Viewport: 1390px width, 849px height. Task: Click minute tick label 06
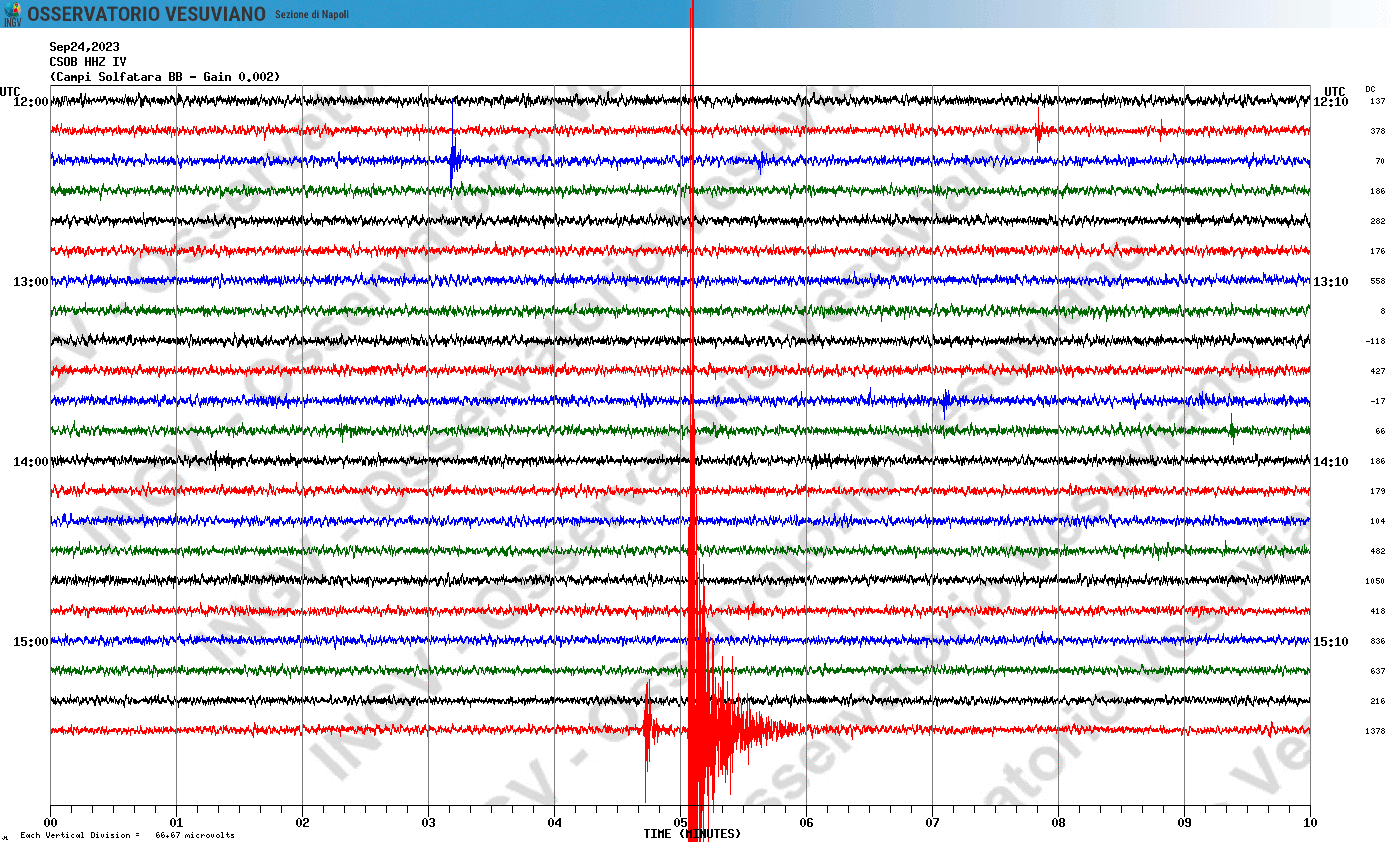point(806,823)
